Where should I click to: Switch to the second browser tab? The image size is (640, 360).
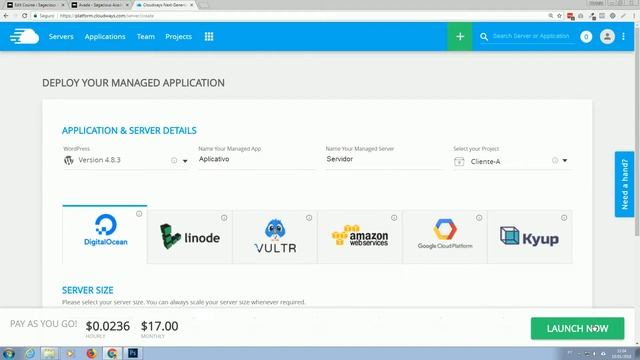pos(100,5)
